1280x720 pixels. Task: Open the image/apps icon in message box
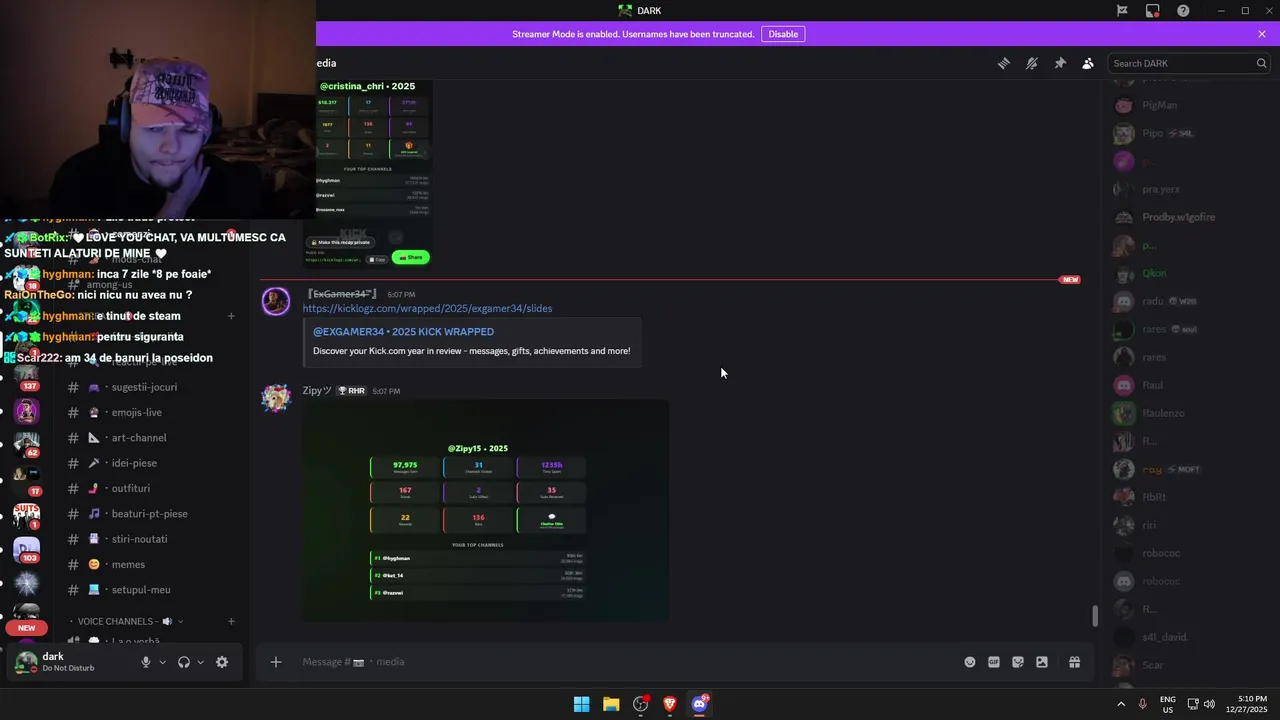click(1042, 661)
